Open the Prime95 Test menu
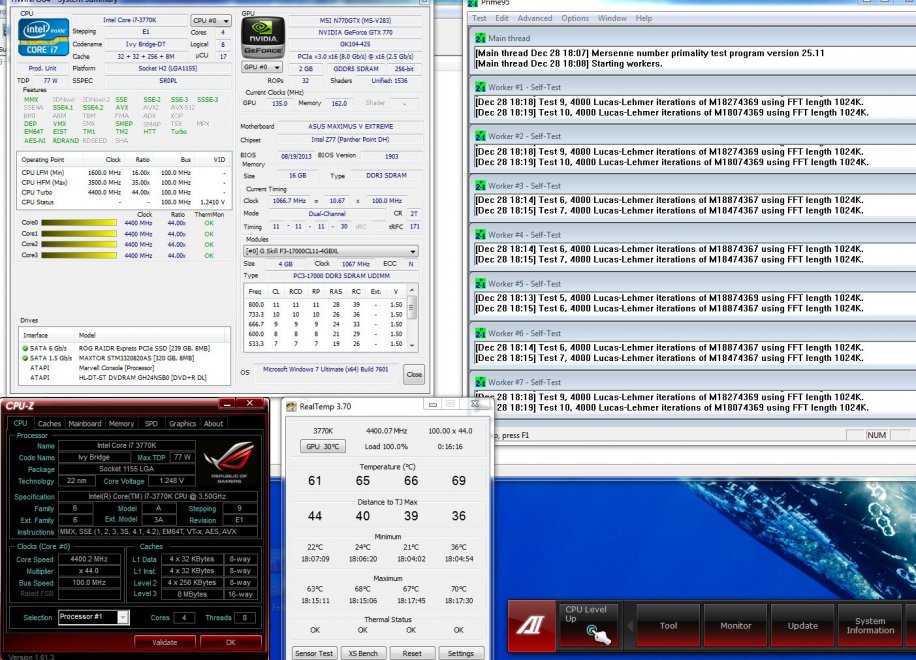 479,18
